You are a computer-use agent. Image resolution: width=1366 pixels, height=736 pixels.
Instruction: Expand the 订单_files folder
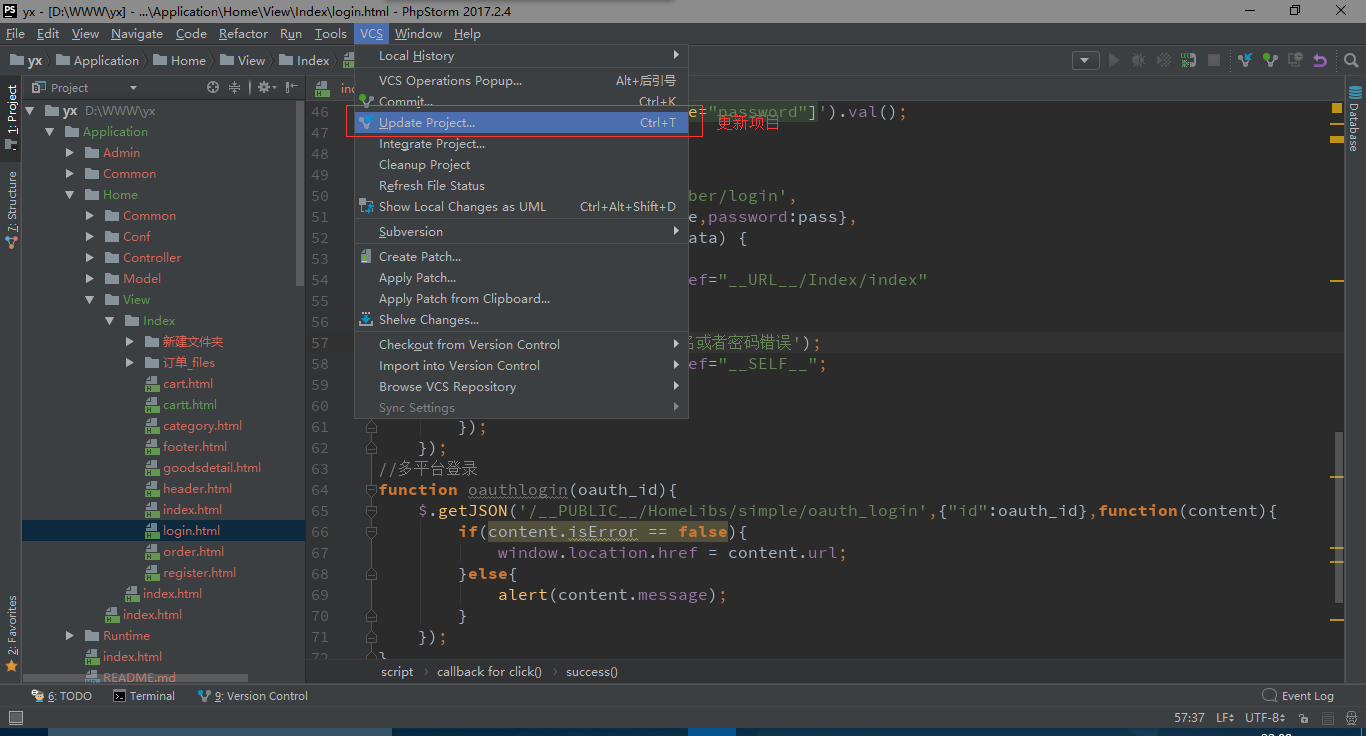[130, 363]
